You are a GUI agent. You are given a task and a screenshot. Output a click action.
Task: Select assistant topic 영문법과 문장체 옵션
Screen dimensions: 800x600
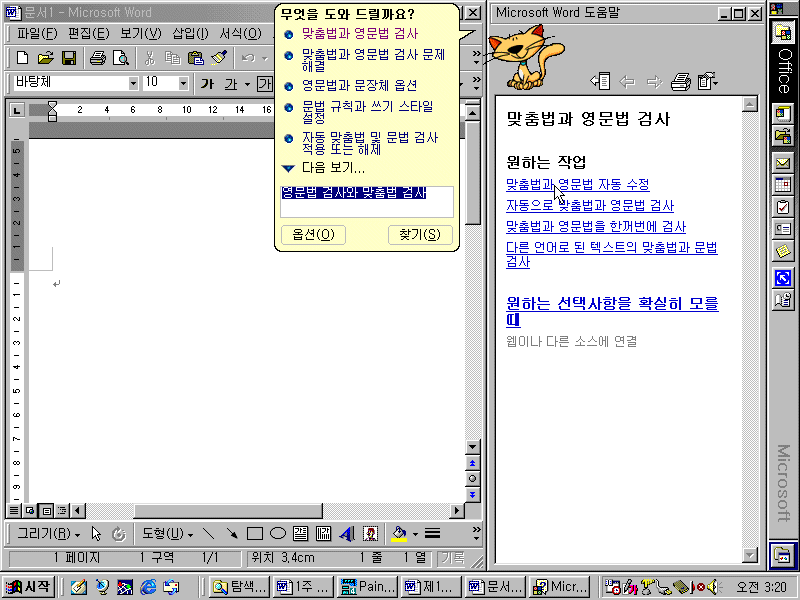[x=360, y=85]
